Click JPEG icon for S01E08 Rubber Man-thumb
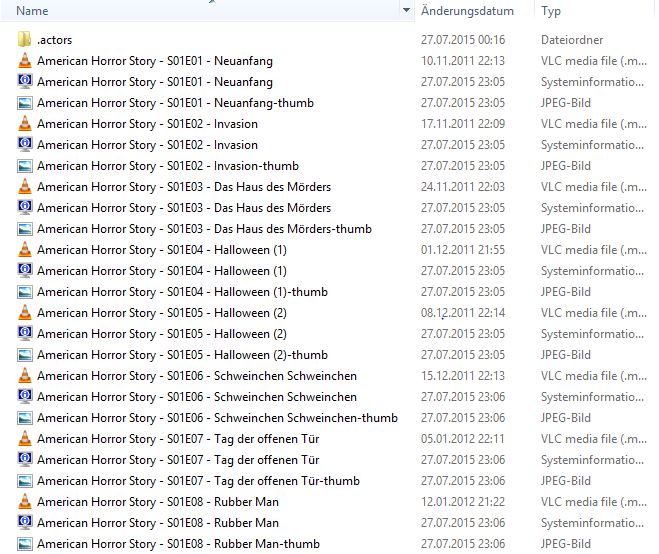Screen dimensions: 659x554 (25, 544)
